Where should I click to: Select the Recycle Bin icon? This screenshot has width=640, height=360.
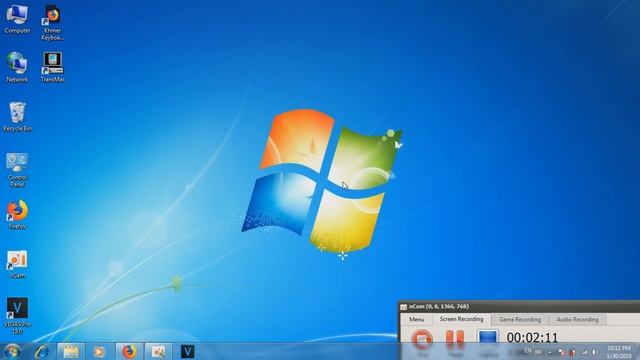tap(17, 117)
